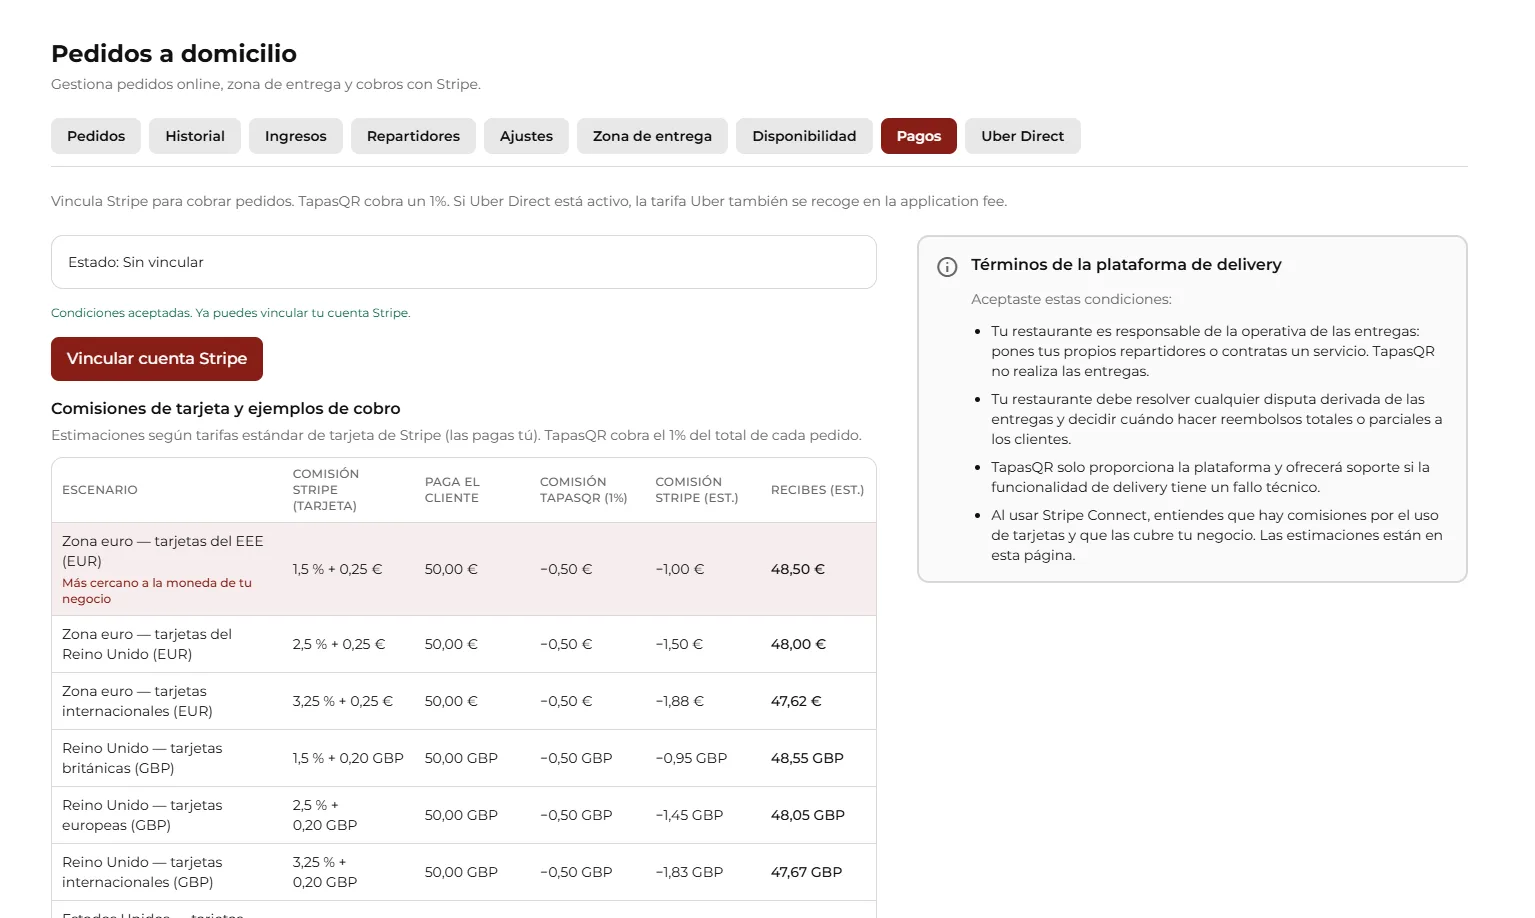Image resolution: width=1535 pixels, height=918 pixels.
Task: Click the 47,67 GBP received amount
Action: [806, 872]
